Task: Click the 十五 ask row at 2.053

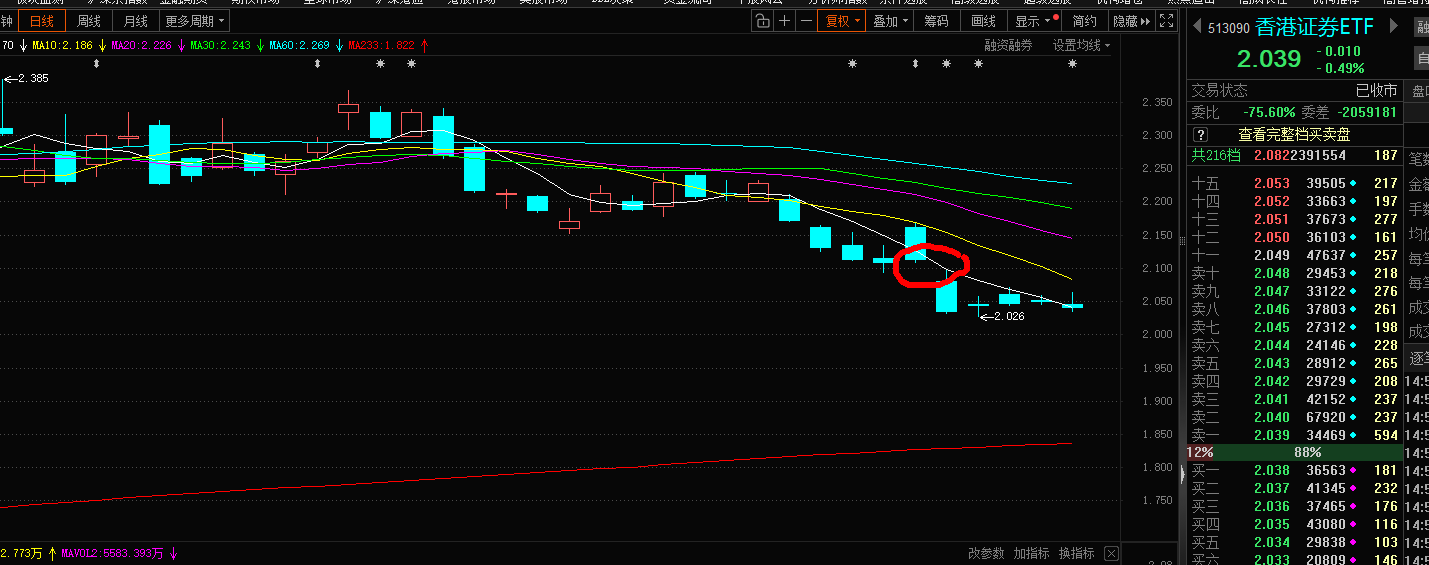Action: [x=1294, y=183]
